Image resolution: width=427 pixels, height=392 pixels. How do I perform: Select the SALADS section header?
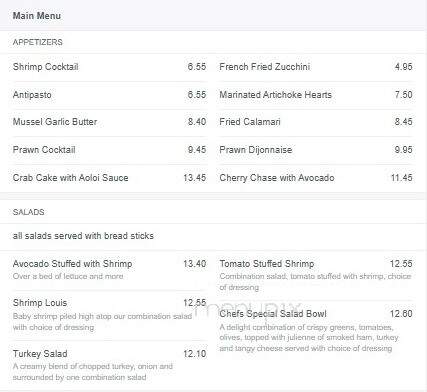coord(28,212)
